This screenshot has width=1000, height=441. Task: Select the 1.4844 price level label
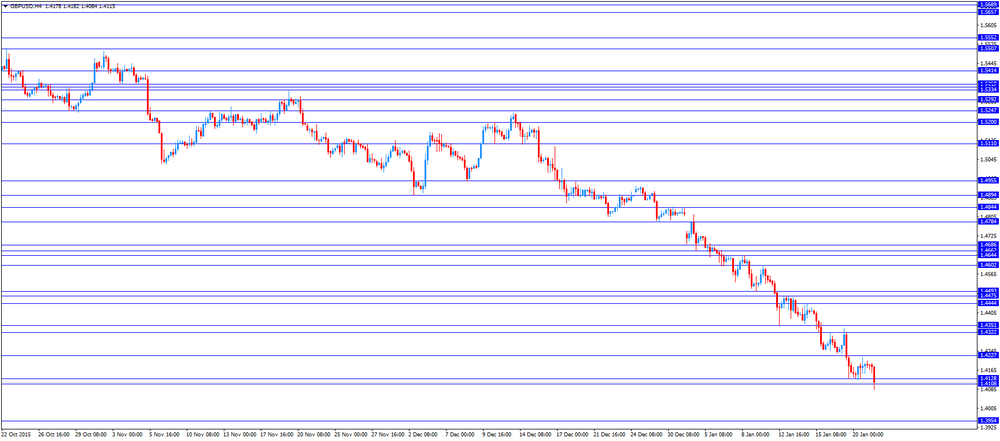pos(987,207)
